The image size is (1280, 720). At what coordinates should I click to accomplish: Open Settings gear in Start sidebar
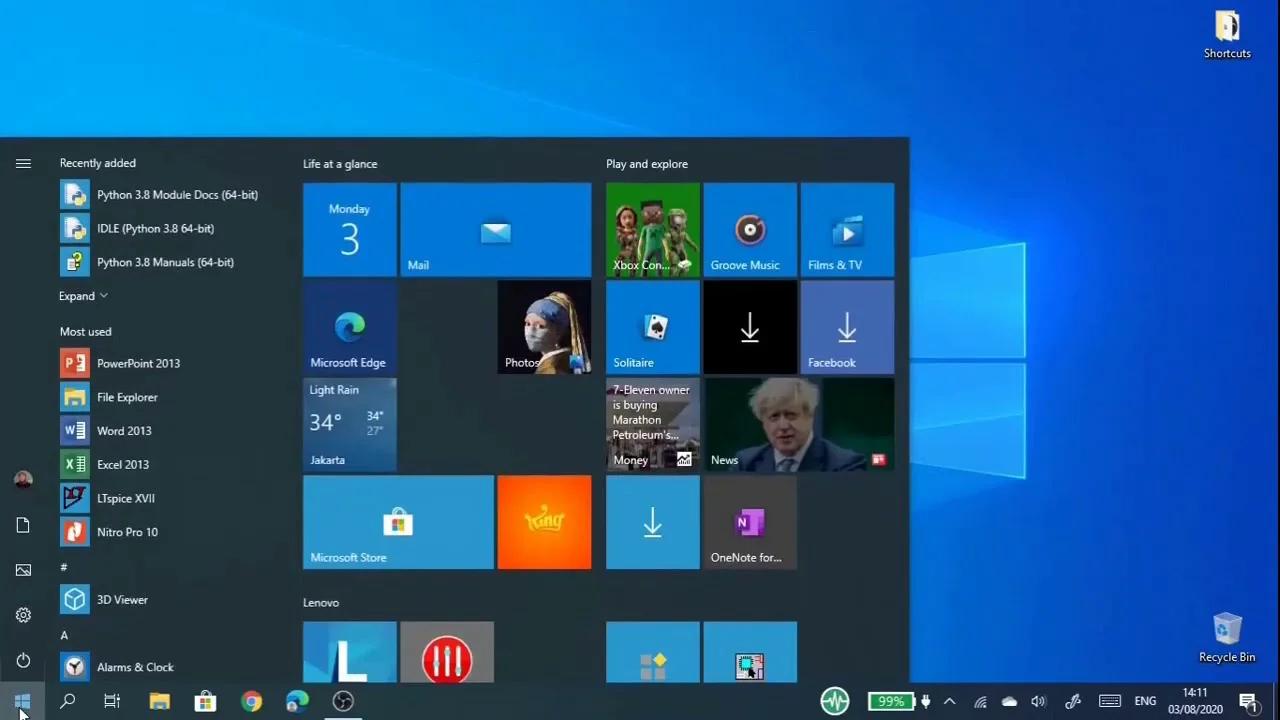pyautogui.click(x=23, y=615)
